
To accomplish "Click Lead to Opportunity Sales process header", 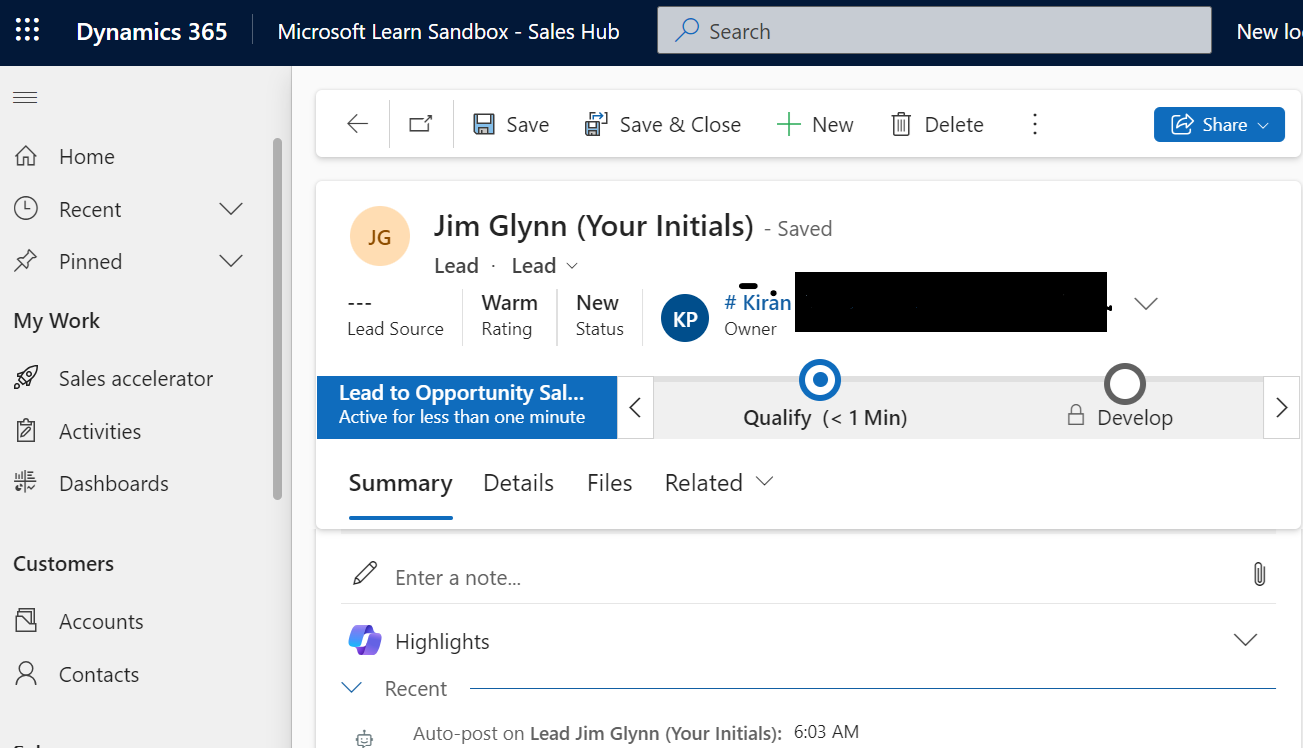I will [x=467, y=407].
